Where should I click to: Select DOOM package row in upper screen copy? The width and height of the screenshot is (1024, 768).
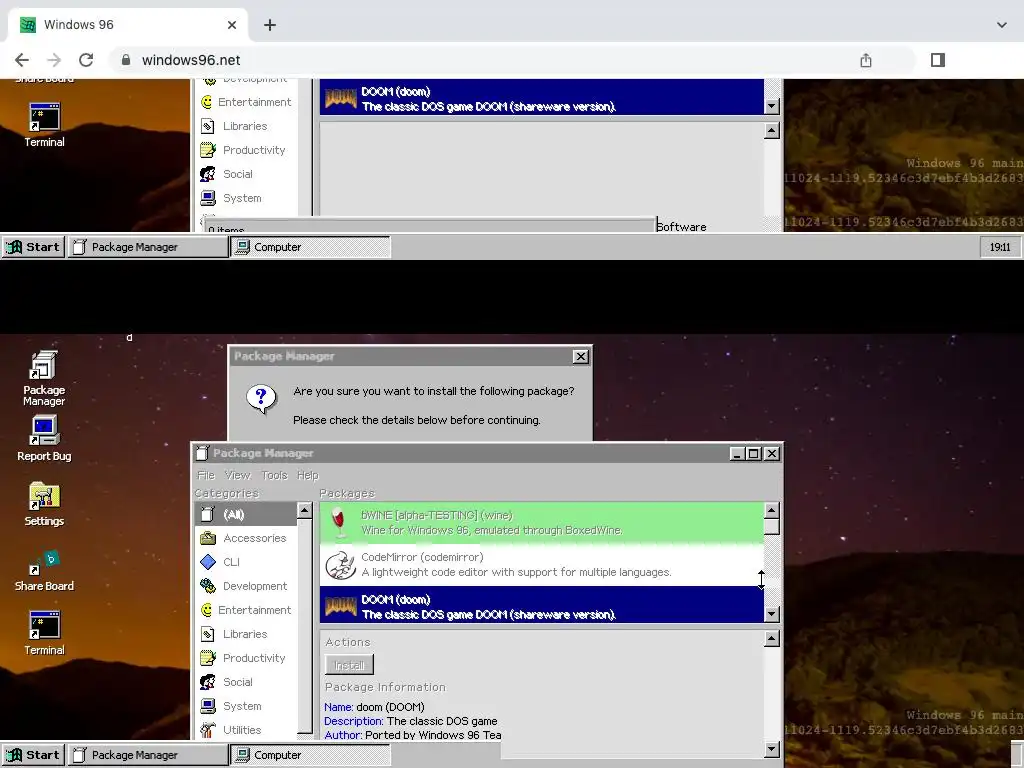[541, 97]
